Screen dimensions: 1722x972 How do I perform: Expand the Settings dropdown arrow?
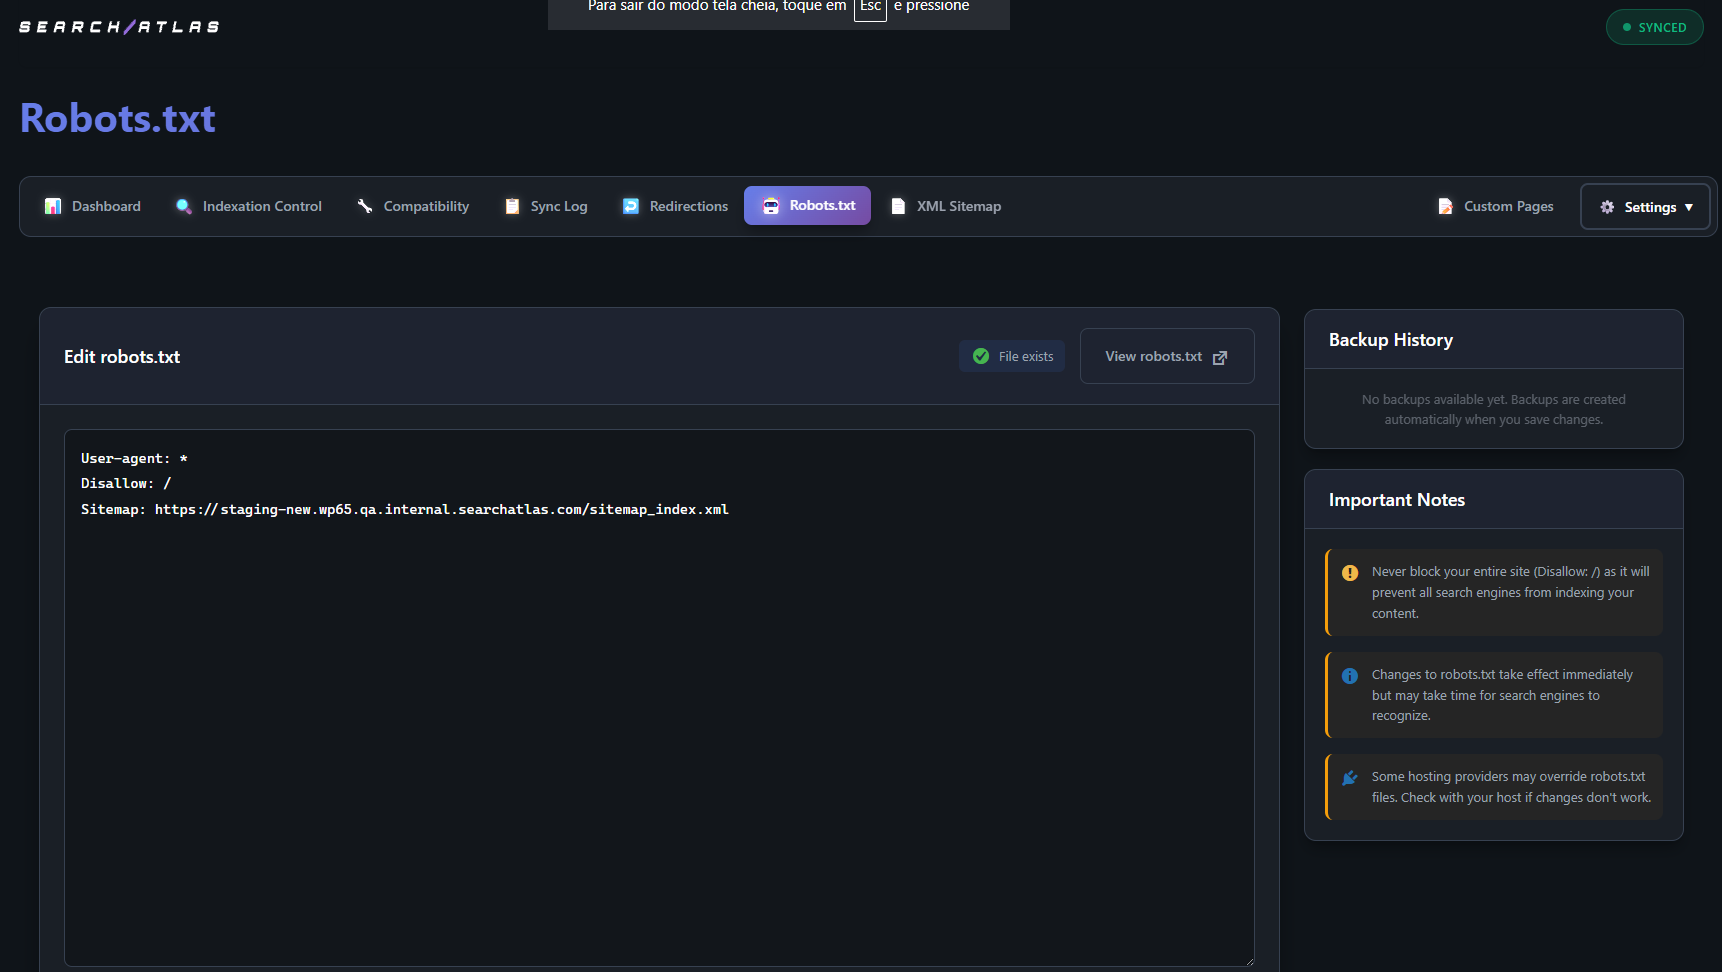point(1689,207)
